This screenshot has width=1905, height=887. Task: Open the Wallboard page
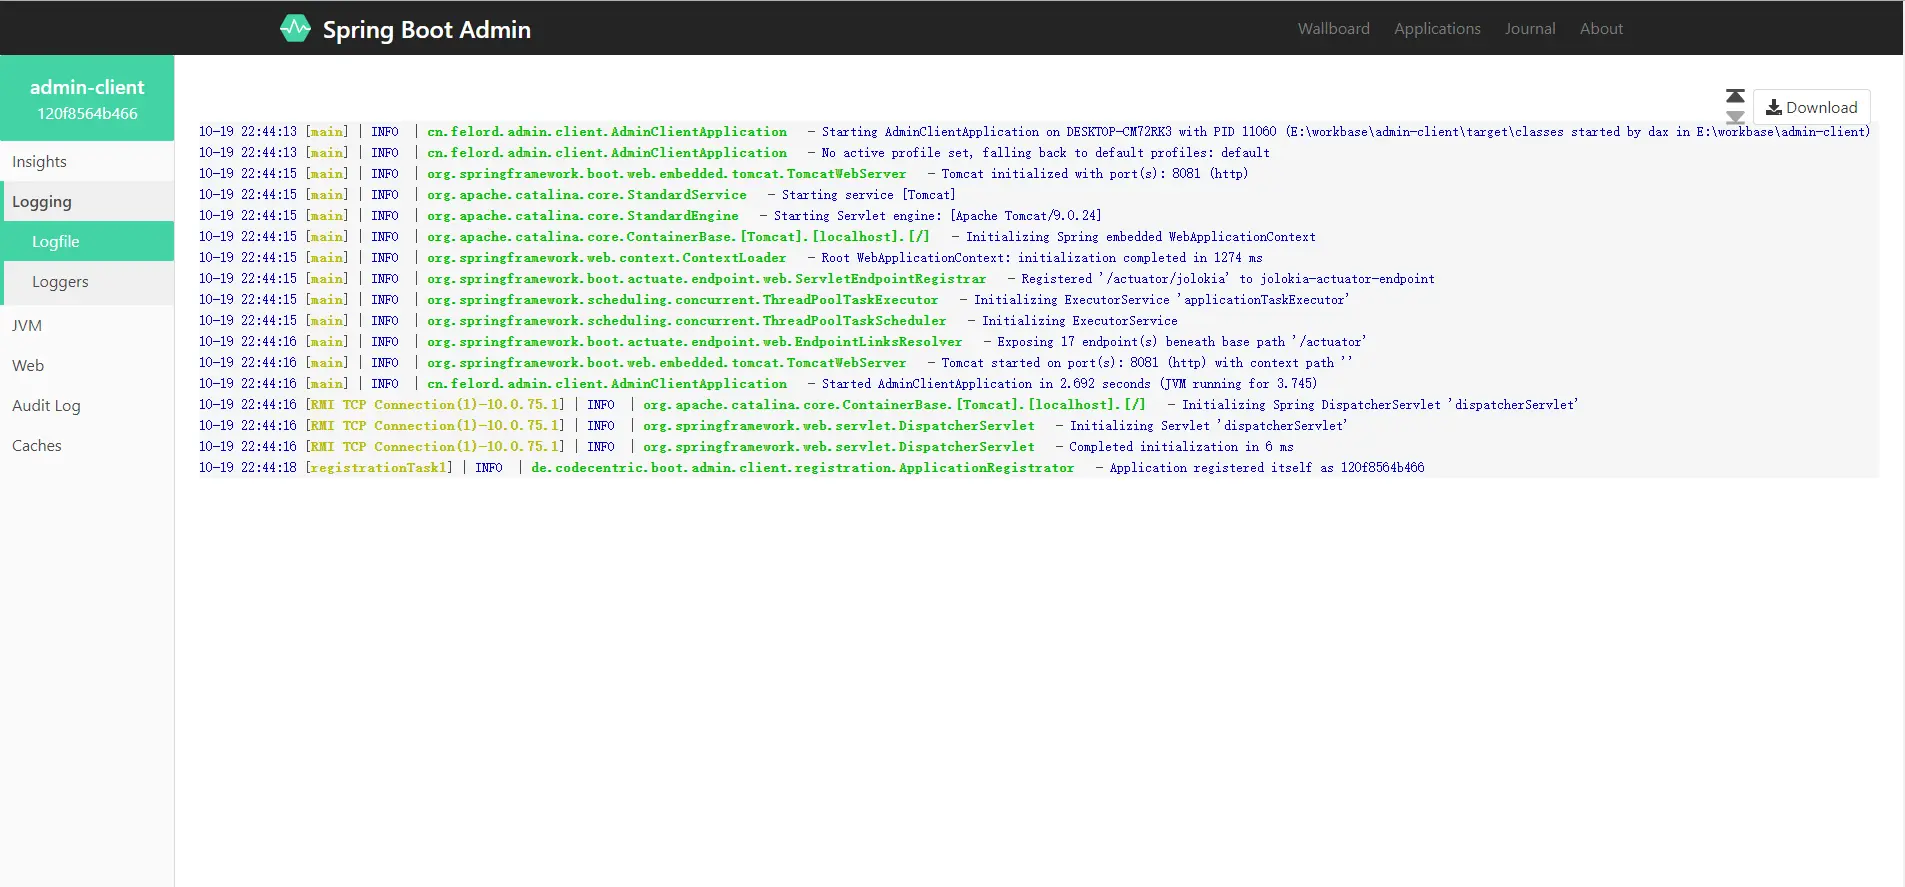(x=1334, y=28)
